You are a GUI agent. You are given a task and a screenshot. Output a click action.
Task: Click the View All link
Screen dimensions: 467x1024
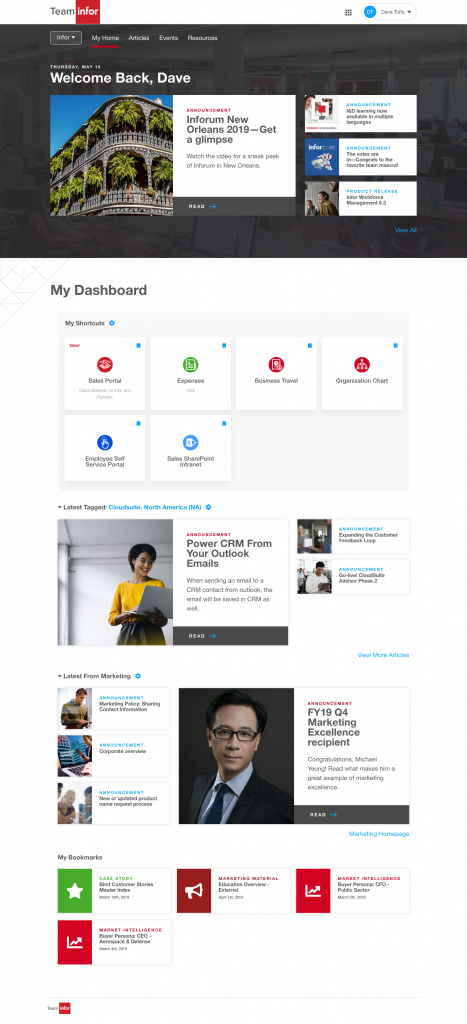click(x=406, y=230)
